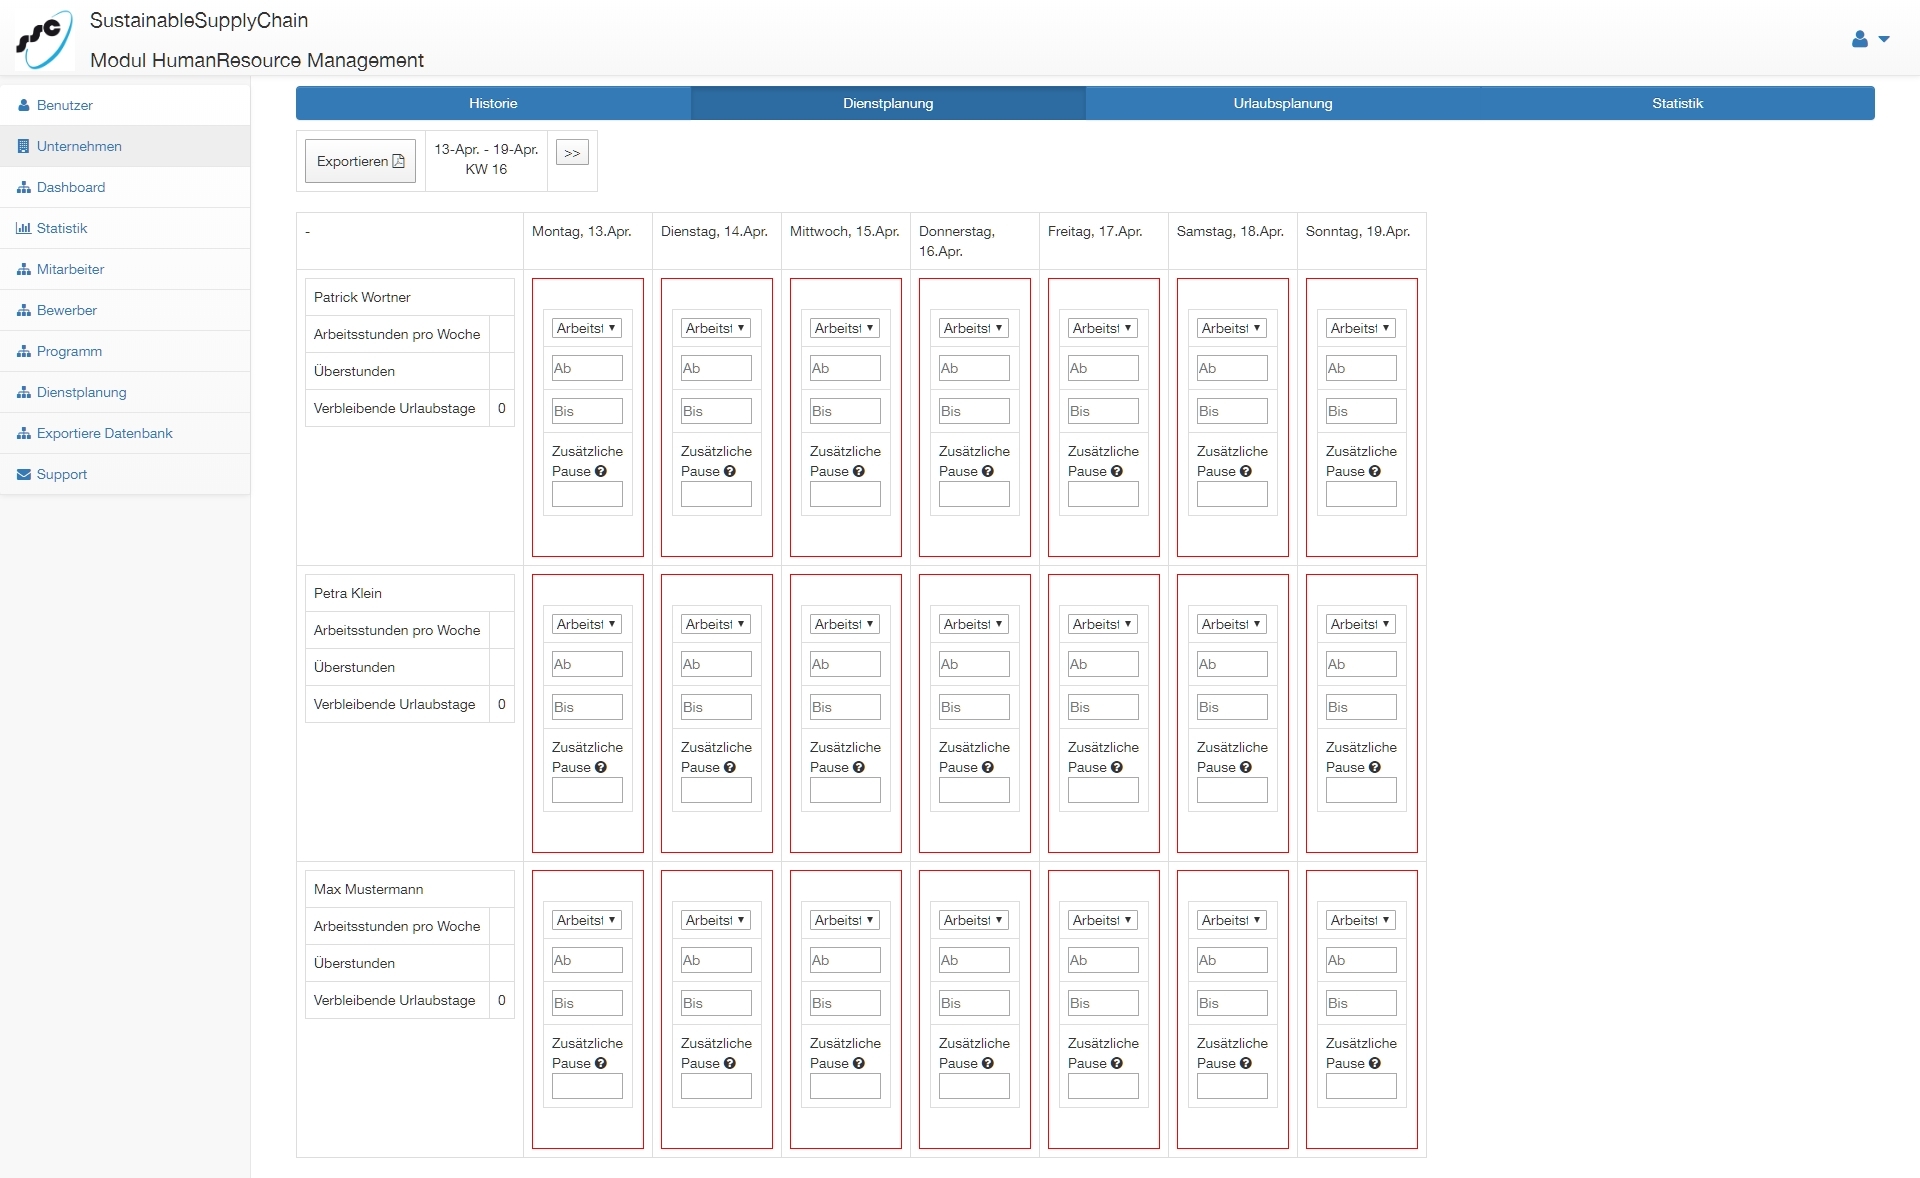Click help icon for Max Mustermann's Sunday pause
Screen dimensions: 1920x1178
pyautogui.click(x=1374, y=1063)
